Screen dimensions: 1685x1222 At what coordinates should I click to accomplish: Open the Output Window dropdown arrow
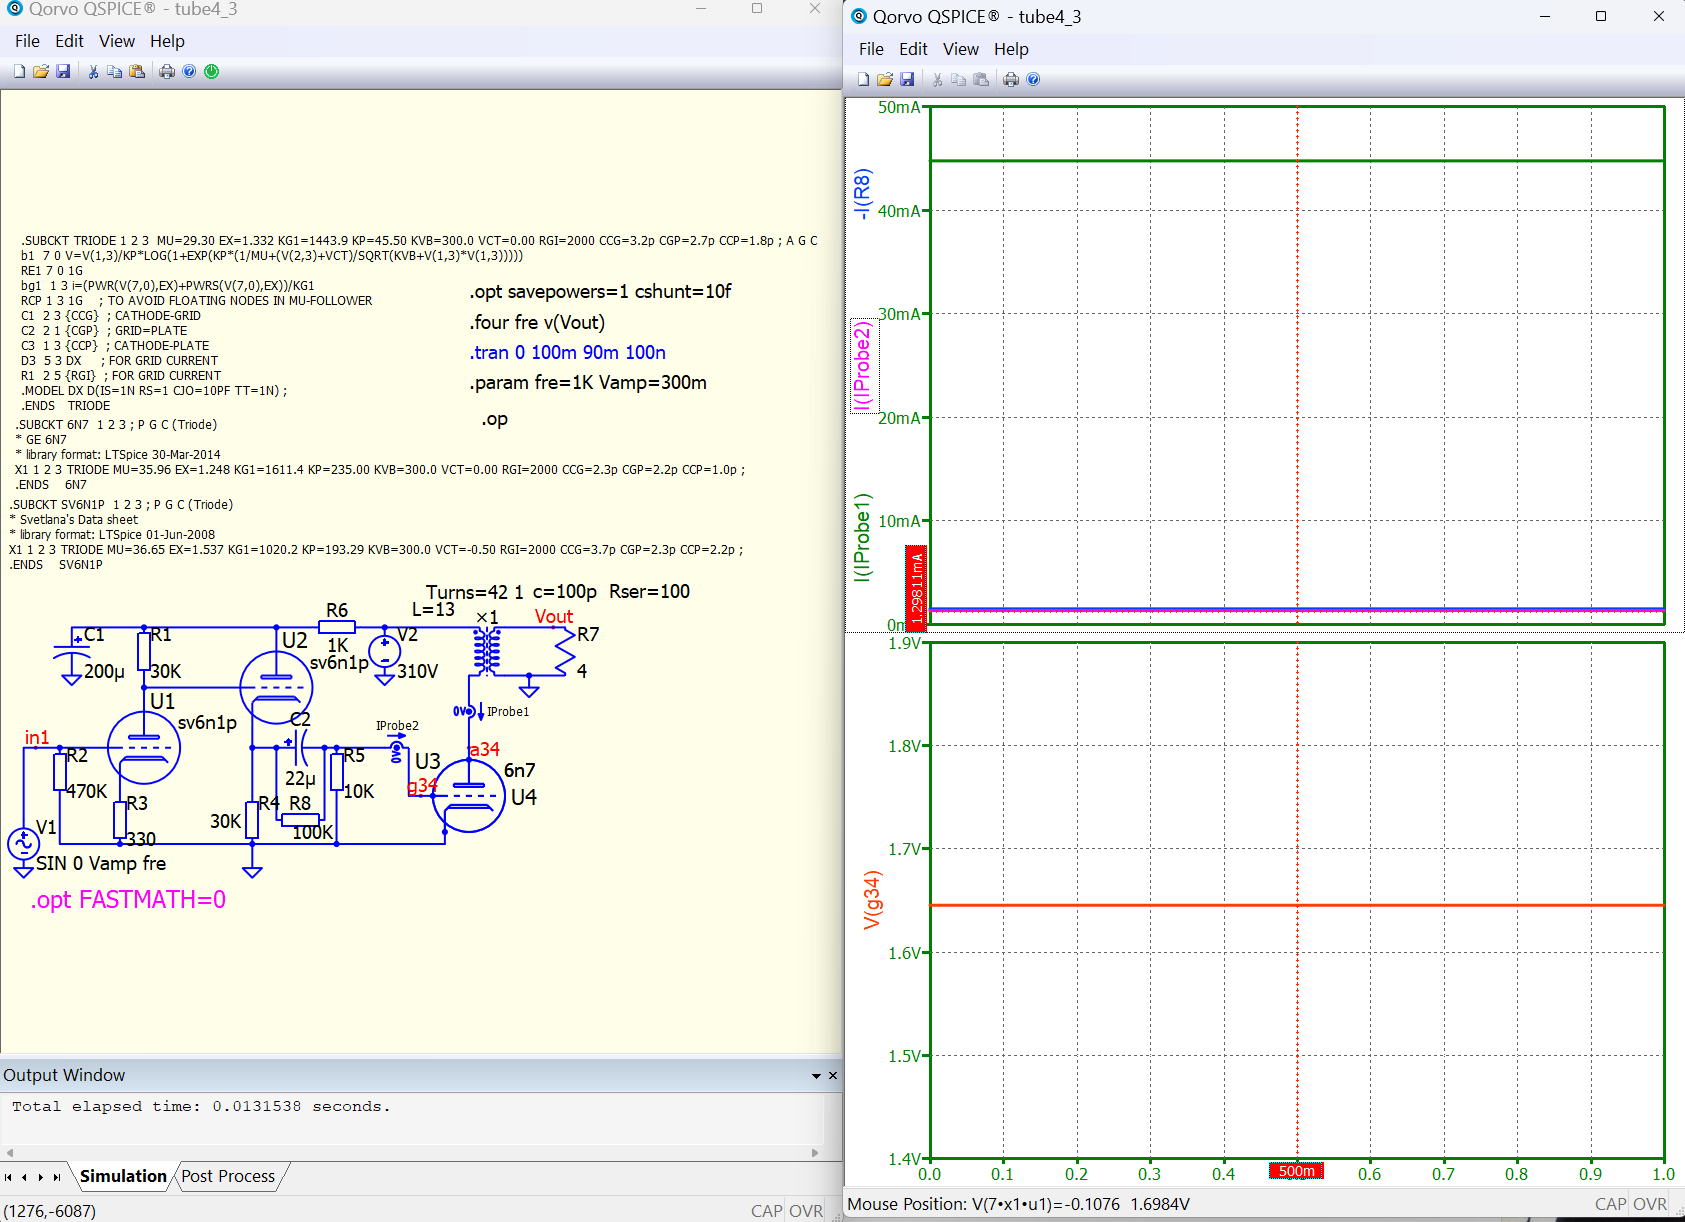click(816, 1076)
